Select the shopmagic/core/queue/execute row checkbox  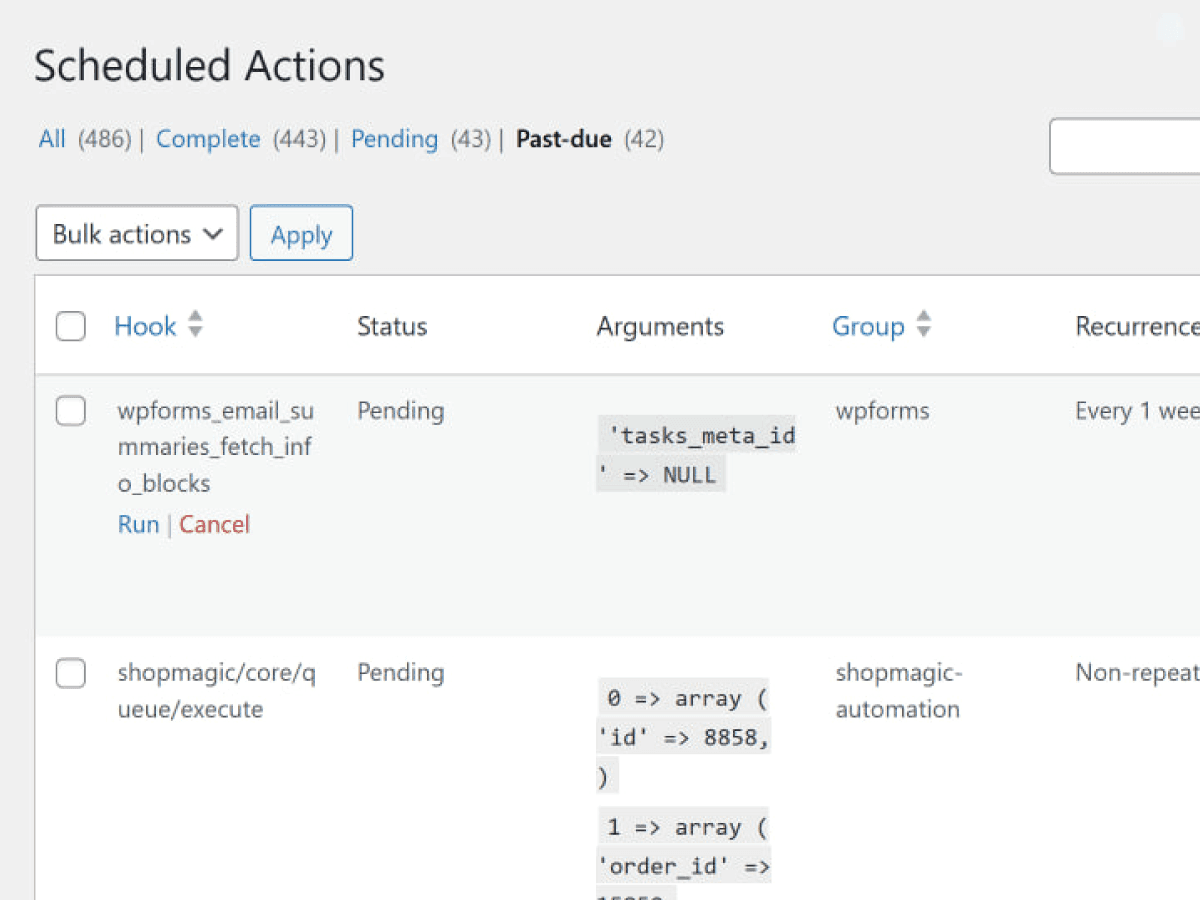click(x=70, y=673)
